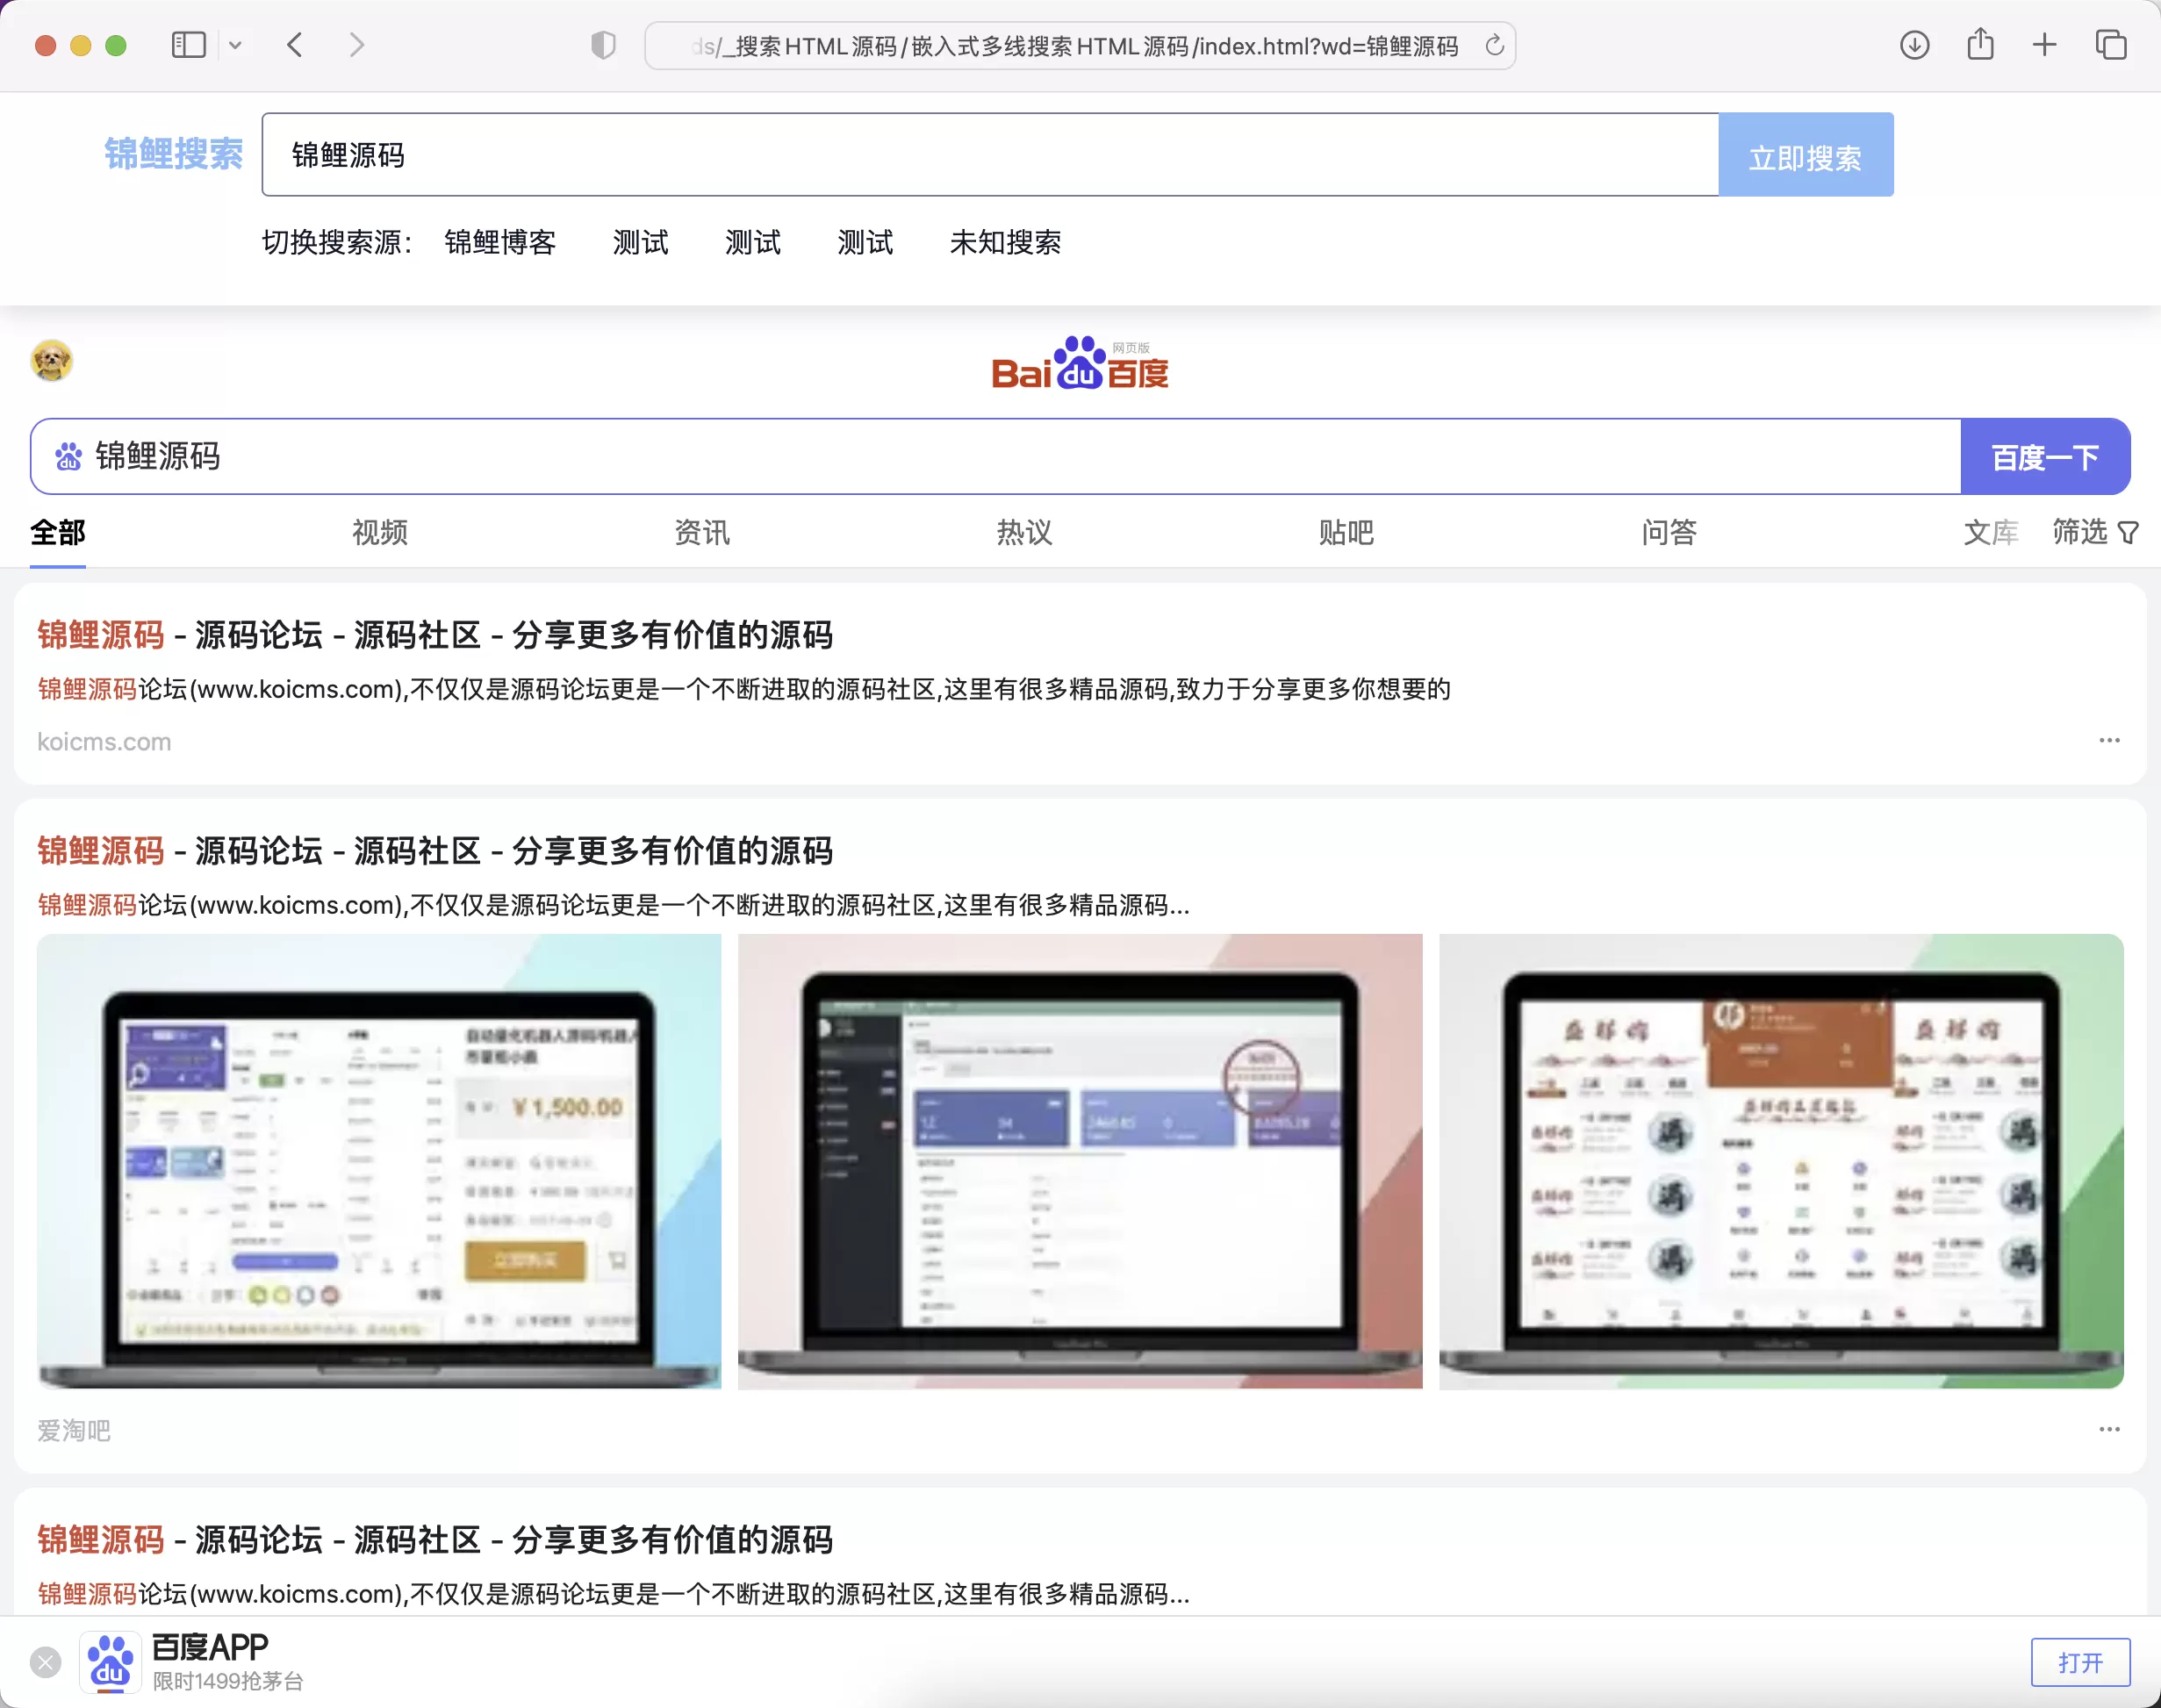The height and width of the screenshot is (1708, 2161).
Task: Select the 问答 tab
Action: [1669, 532]
